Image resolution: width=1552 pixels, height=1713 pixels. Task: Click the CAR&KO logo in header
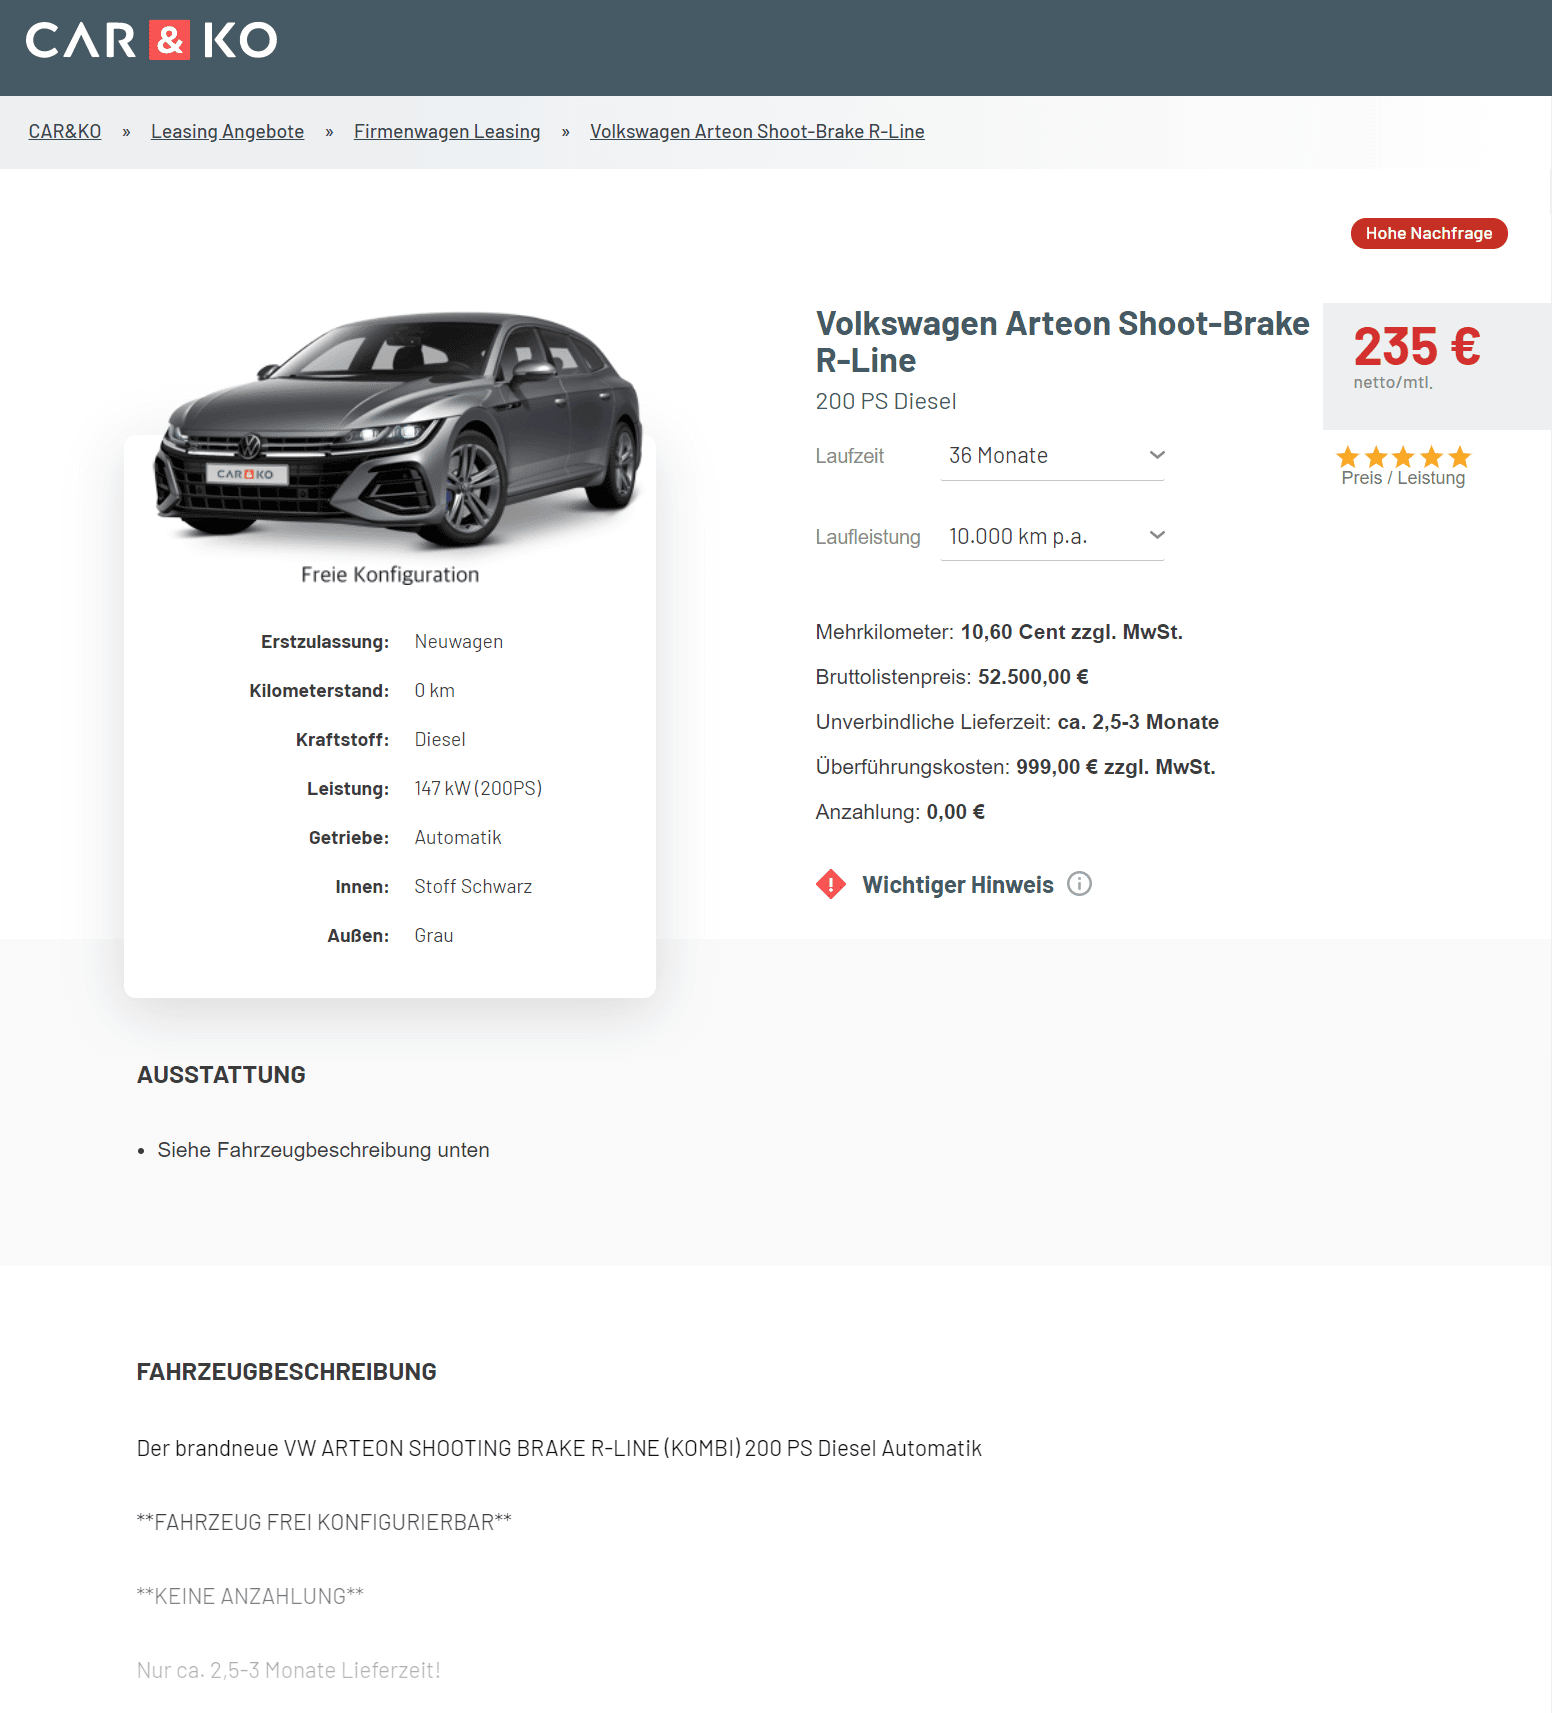pos(151,40)
